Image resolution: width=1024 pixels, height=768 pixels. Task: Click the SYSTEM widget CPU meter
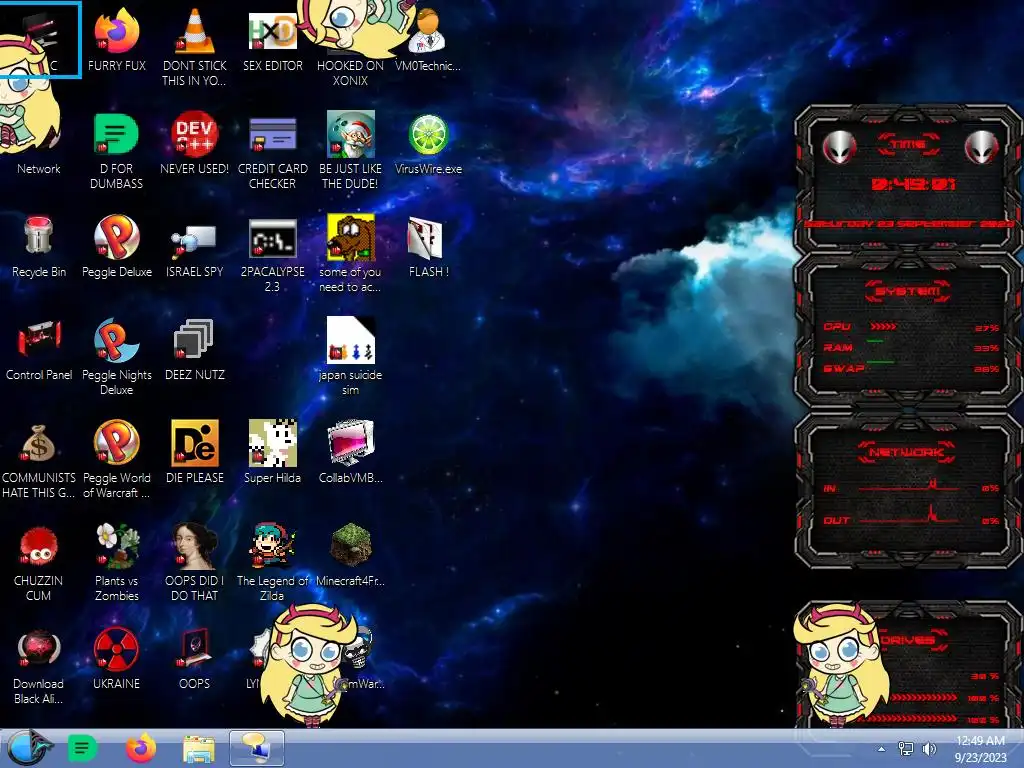[911, 327]
